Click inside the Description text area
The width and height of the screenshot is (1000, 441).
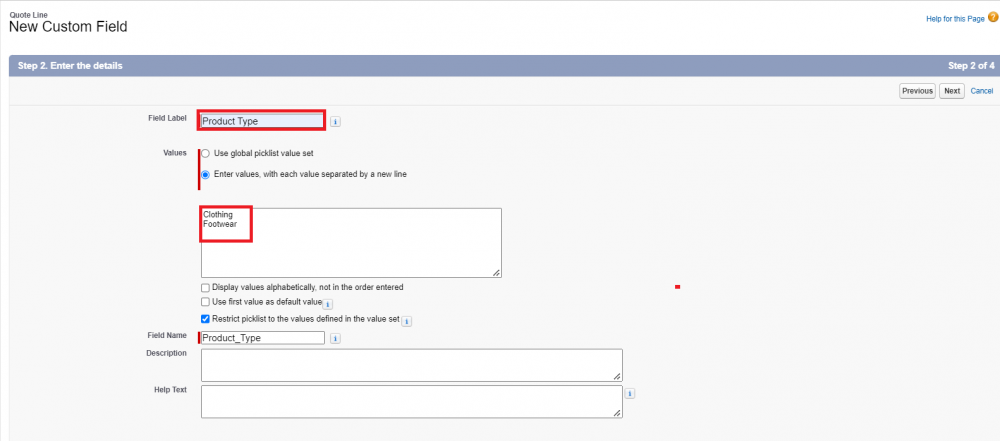[411, 365]
